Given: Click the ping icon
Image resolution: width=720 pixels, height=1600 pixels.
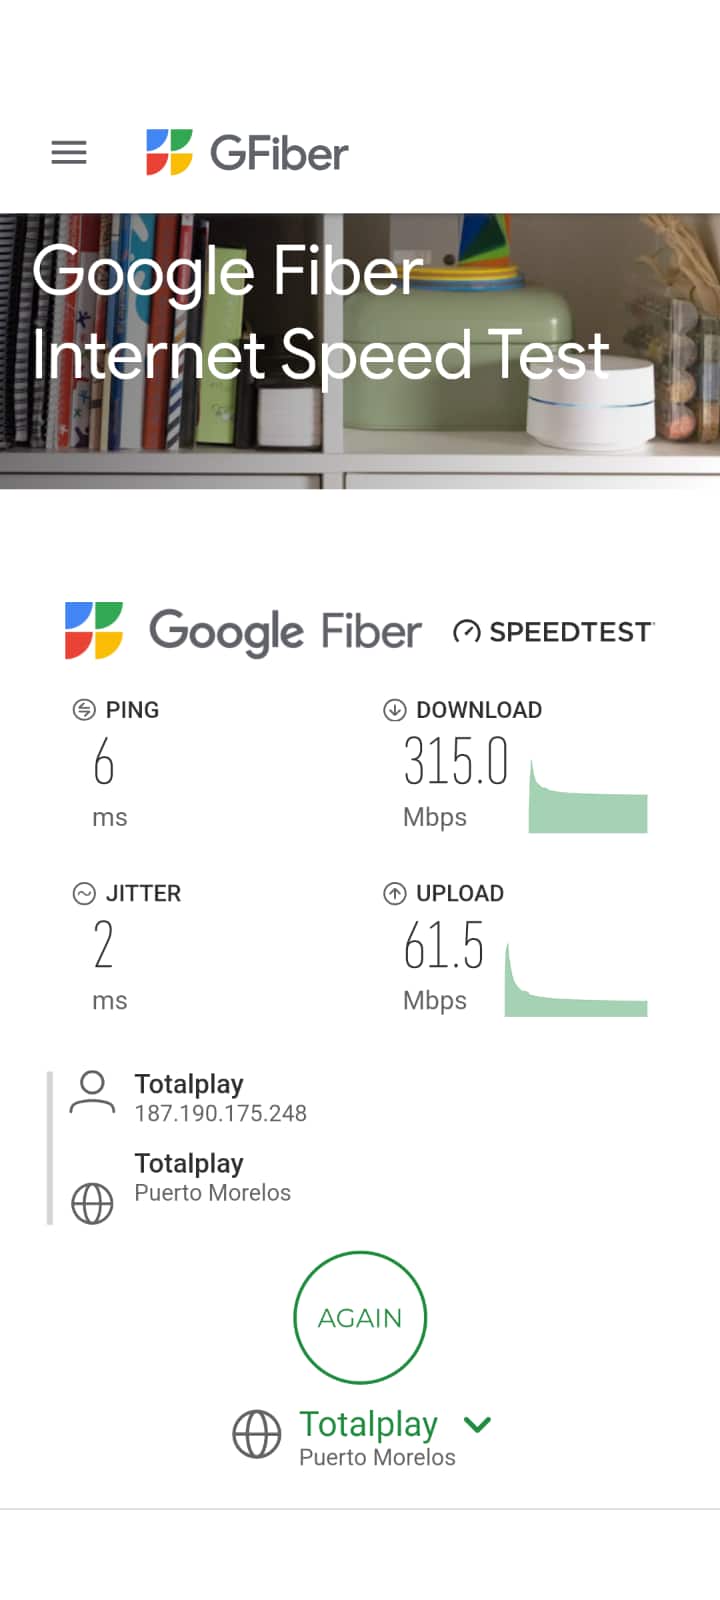Looking at the screenshot, I should pos(84,710).
